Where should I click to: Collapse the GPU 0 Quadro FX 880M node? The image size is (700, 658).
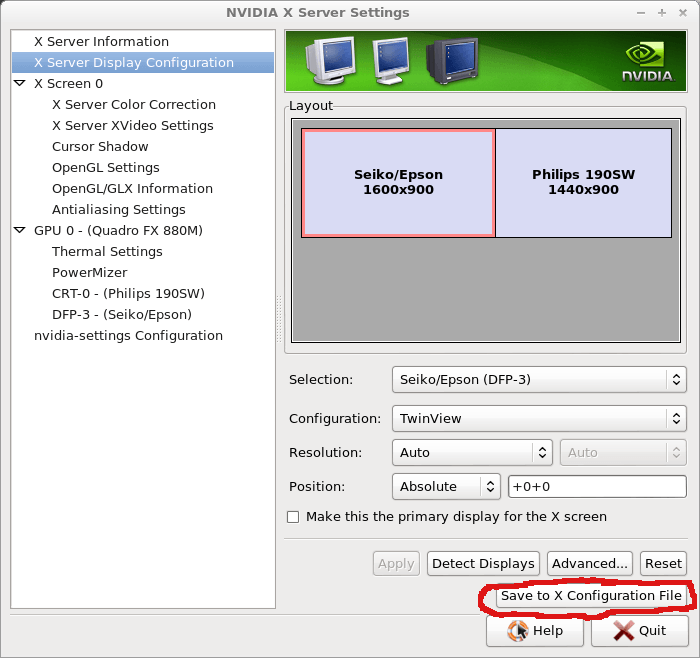point(20,230)
